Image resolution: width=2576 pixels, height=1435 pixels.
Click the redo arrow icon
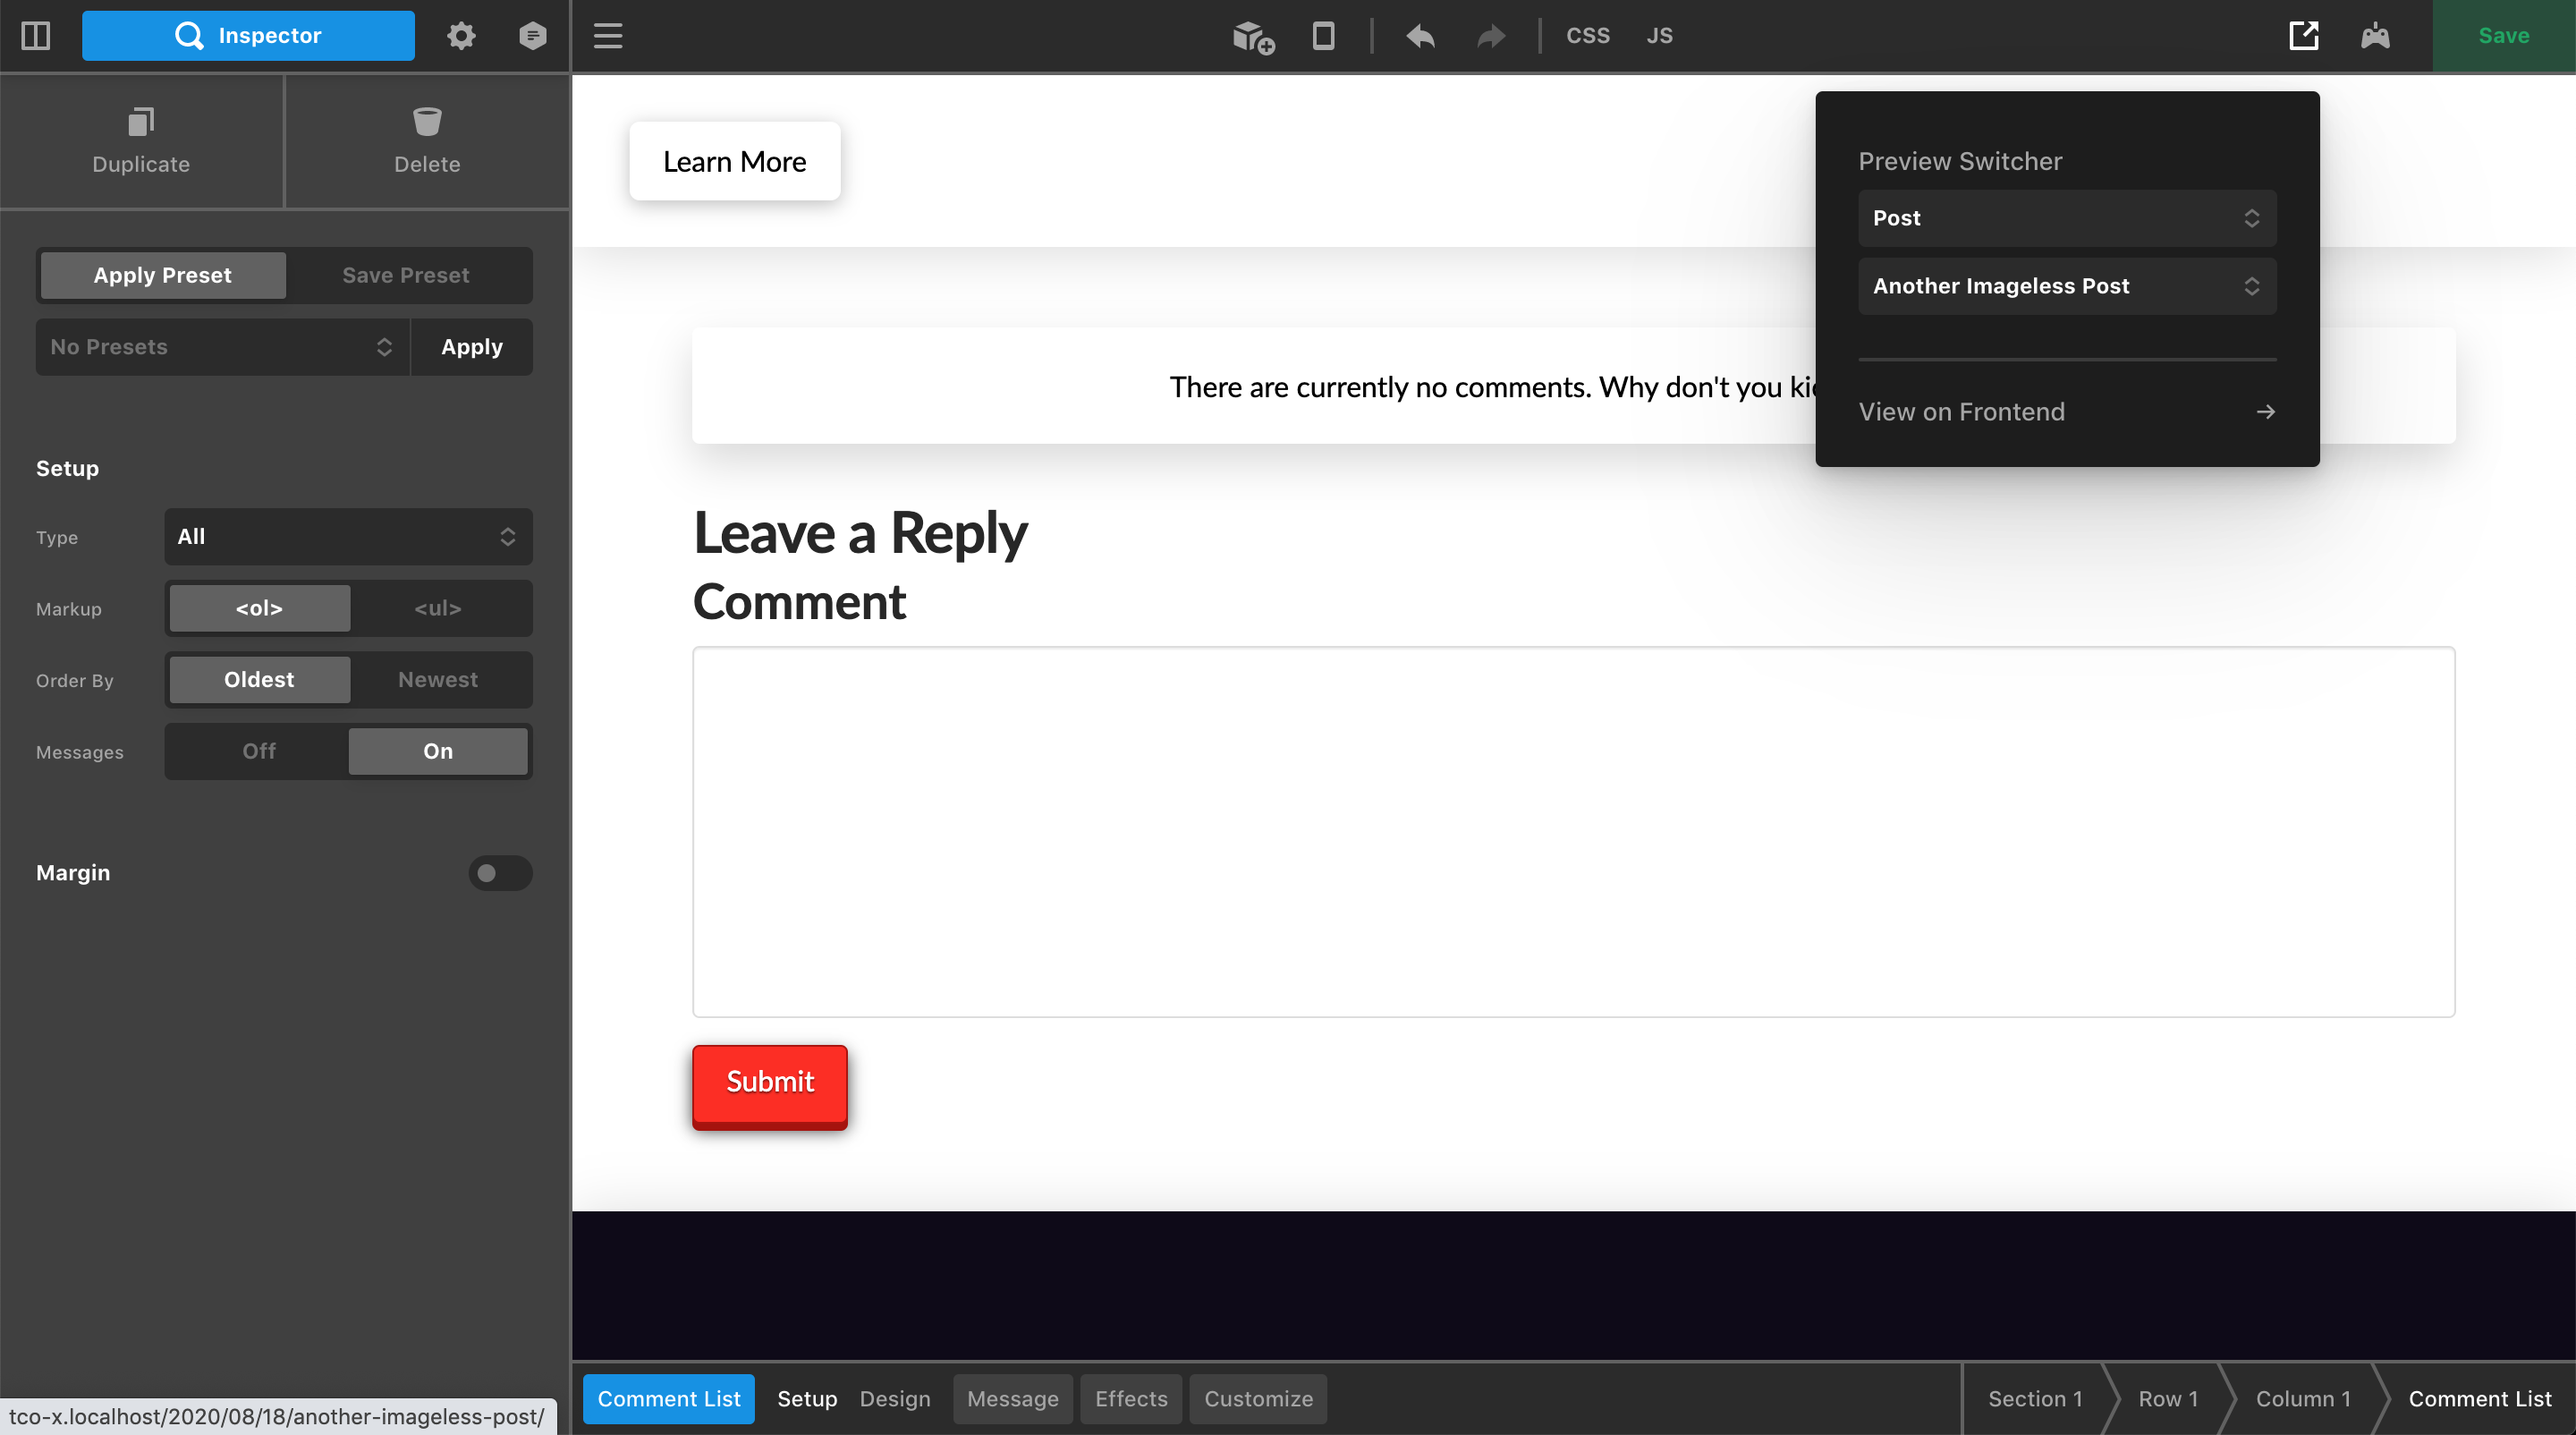point(1491,37)
